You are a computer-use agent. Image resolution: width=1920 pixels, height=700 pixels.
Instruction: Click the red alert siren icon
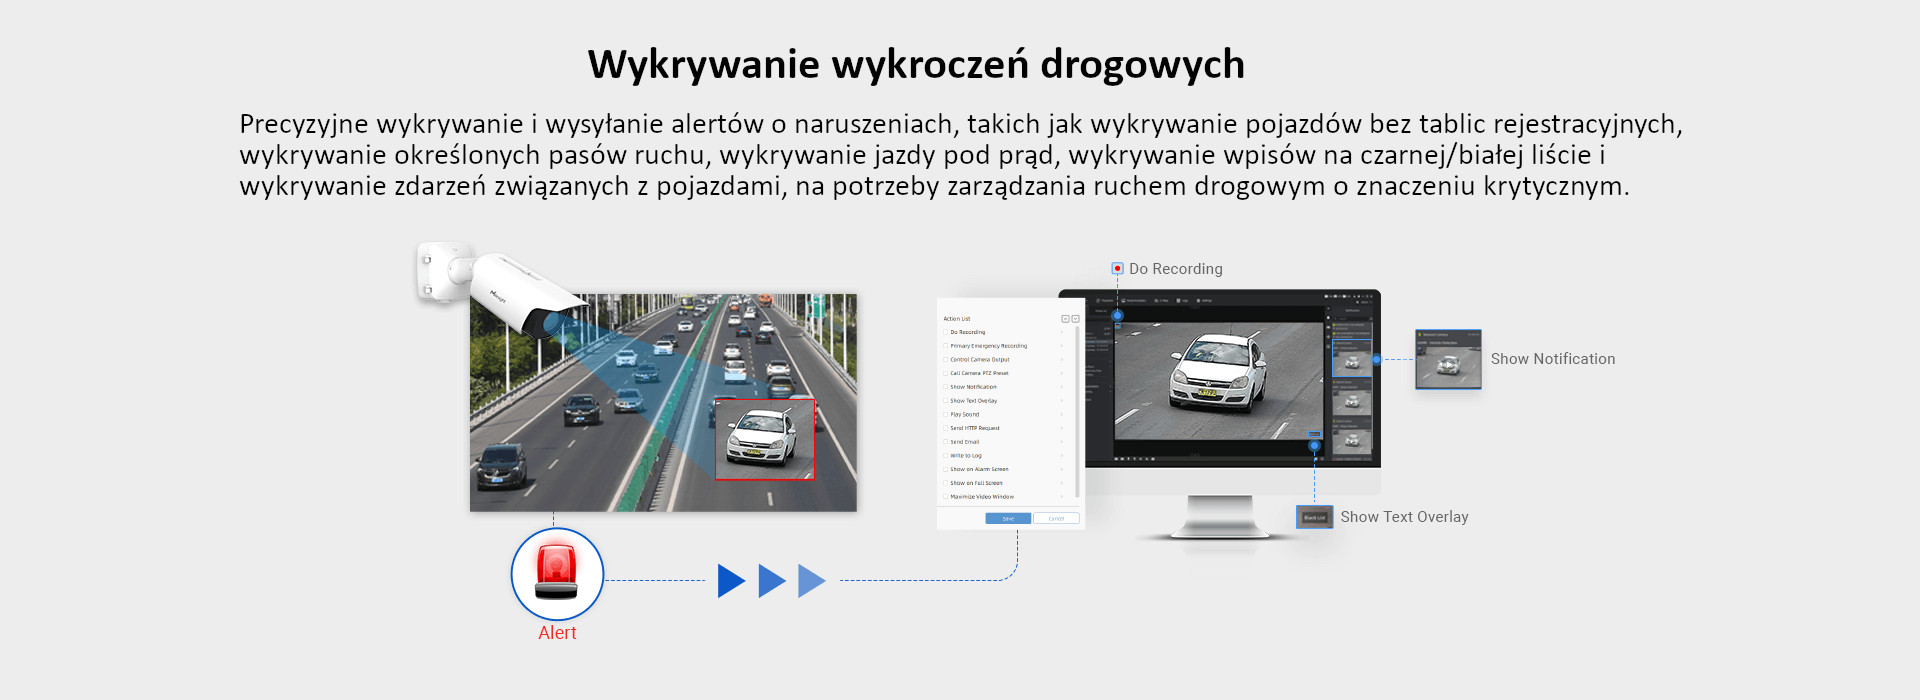pos(557,573)
